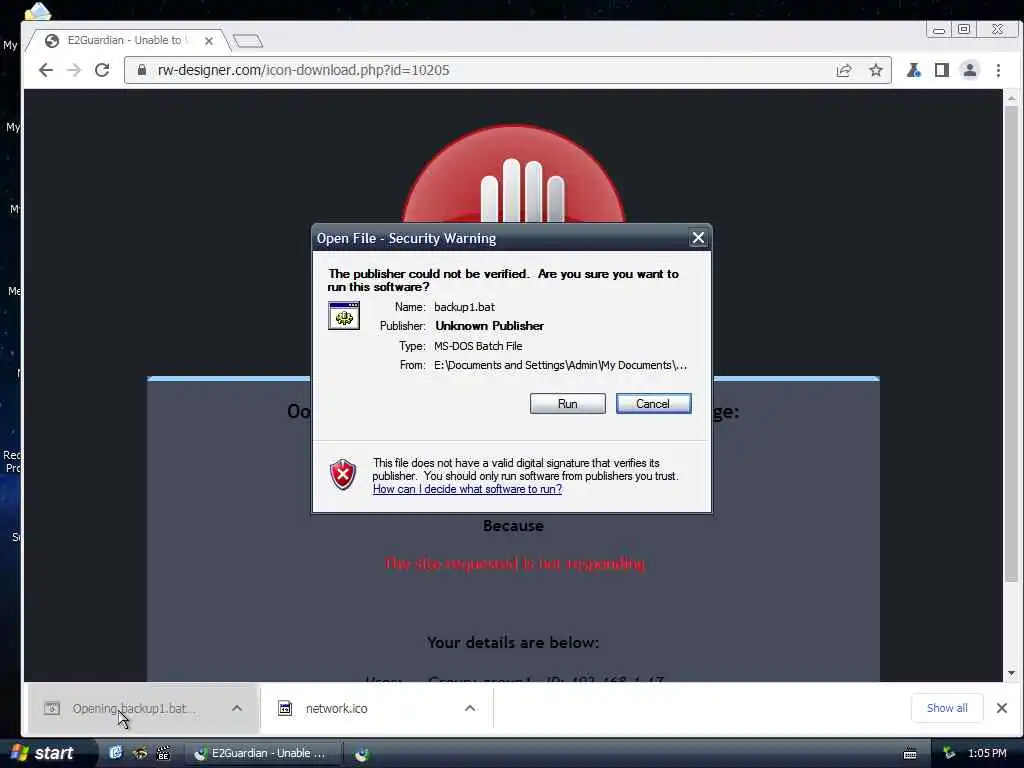Click E2Guardian taskbar button
The image size is (1024, 768).
click(x=263, y=753)
